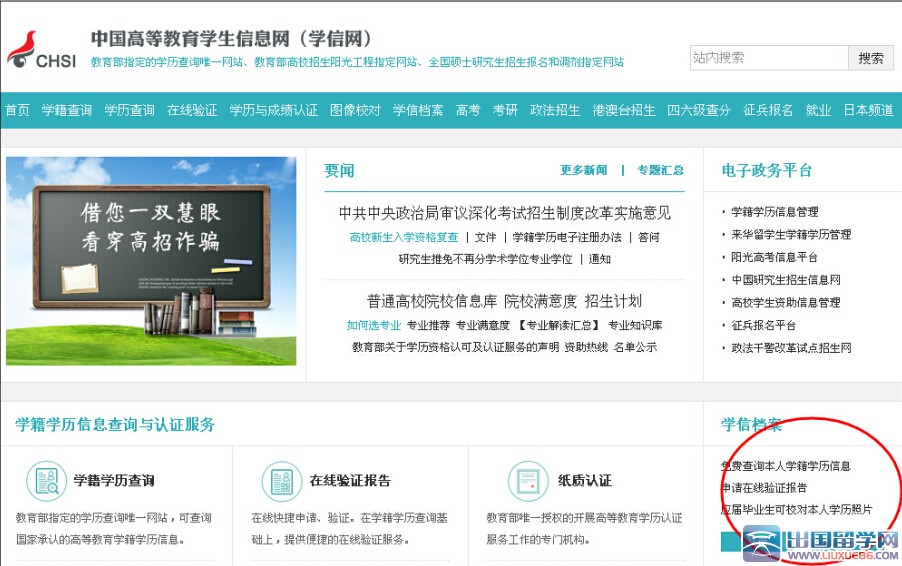This screenshot has height=566, width=902.
Task: Open the 如何选专业 link
Action: coord(373,325)
